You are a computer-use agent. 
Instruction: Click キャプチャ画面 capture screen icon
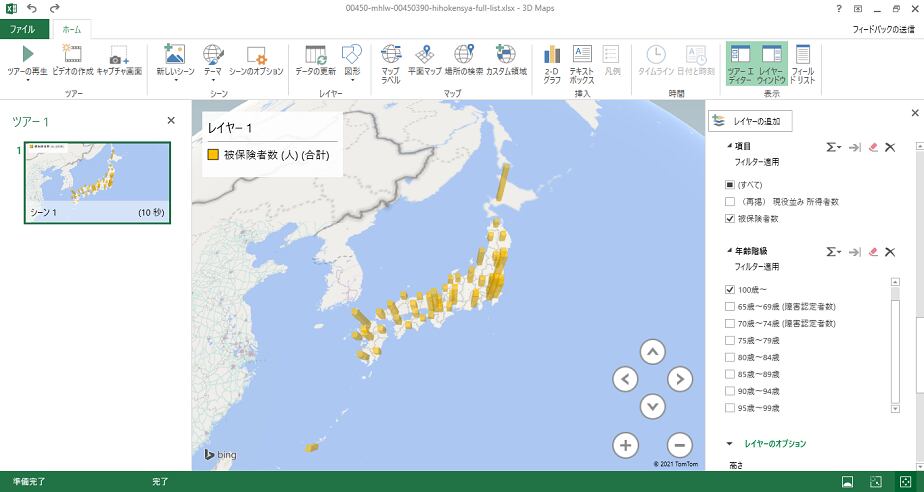pyautogui.click(x=119, y=55)
